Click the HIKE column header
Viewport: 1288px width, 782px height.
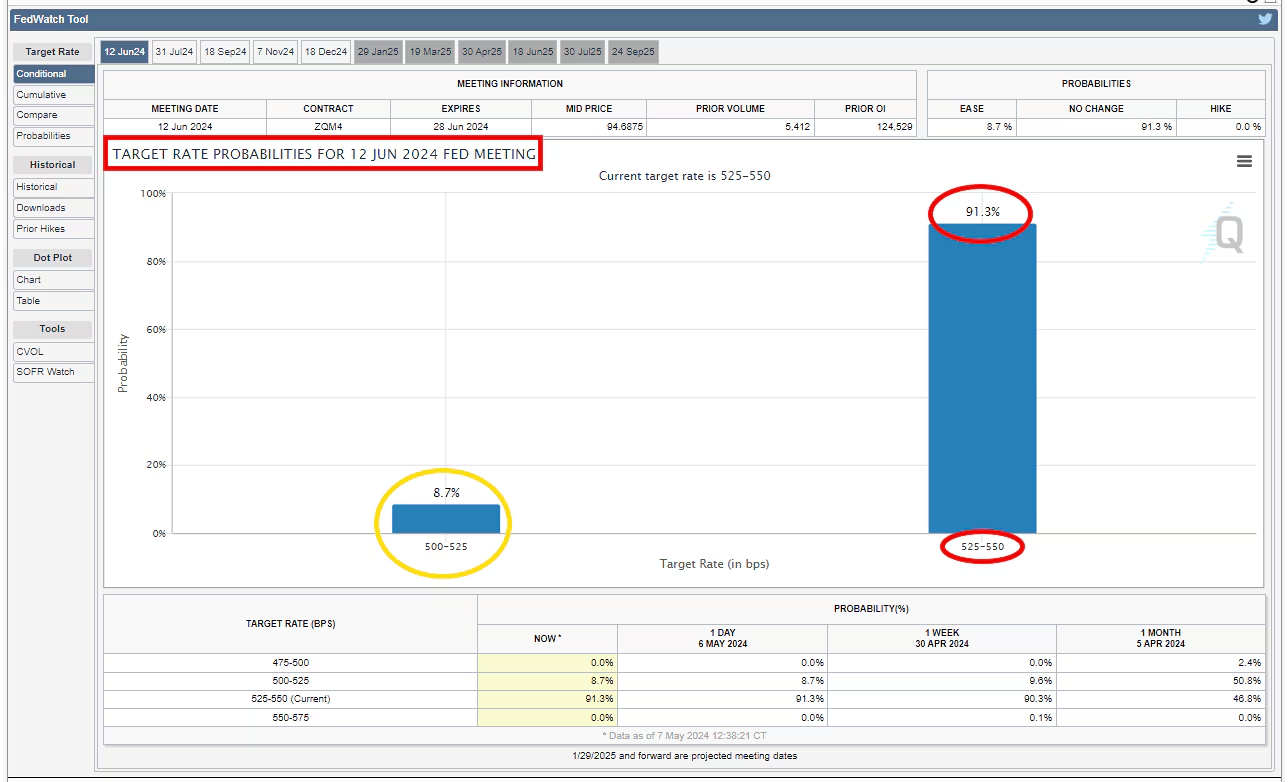point(1221,108)
